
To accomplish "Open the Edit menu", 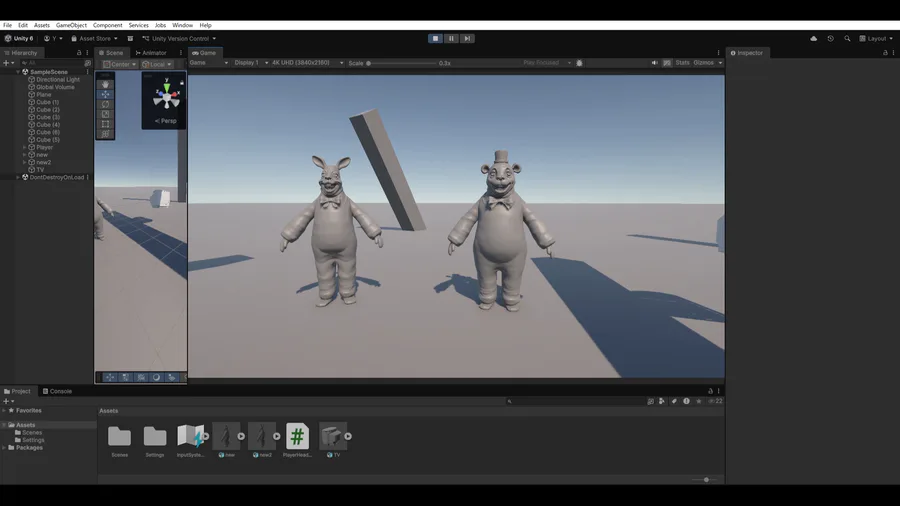I will pos(23,25).
